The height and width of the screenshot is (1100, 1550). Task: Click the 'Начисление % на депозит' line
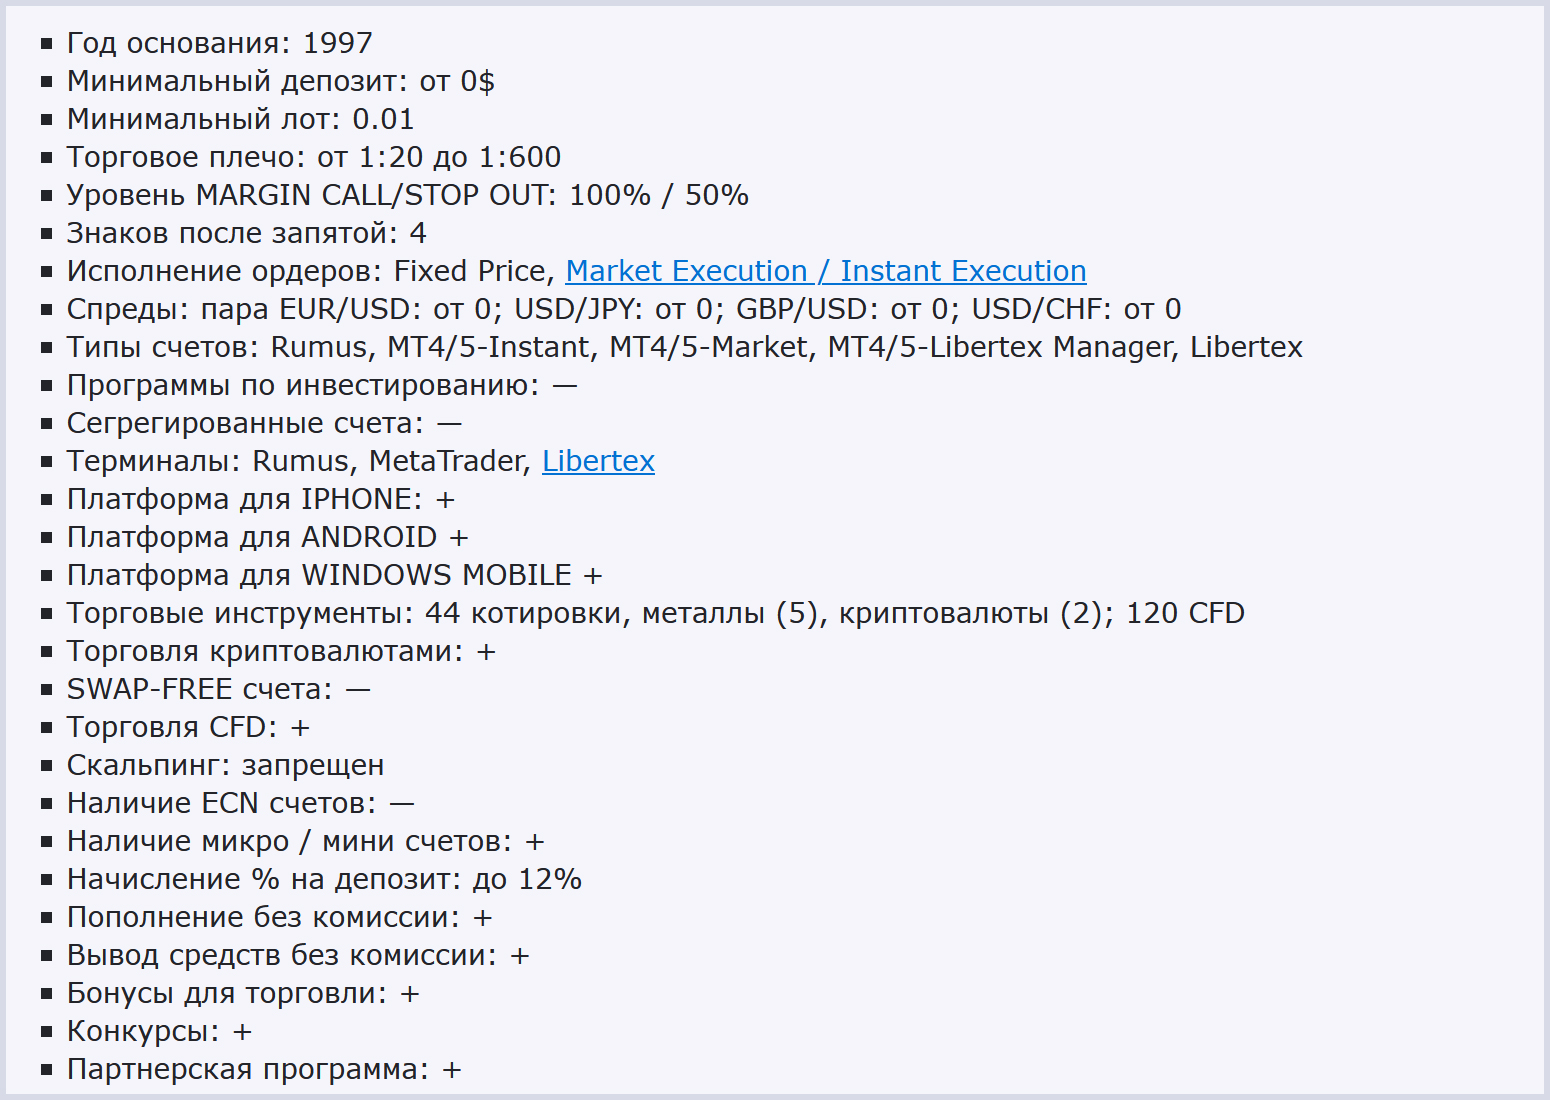click(324, 879)
